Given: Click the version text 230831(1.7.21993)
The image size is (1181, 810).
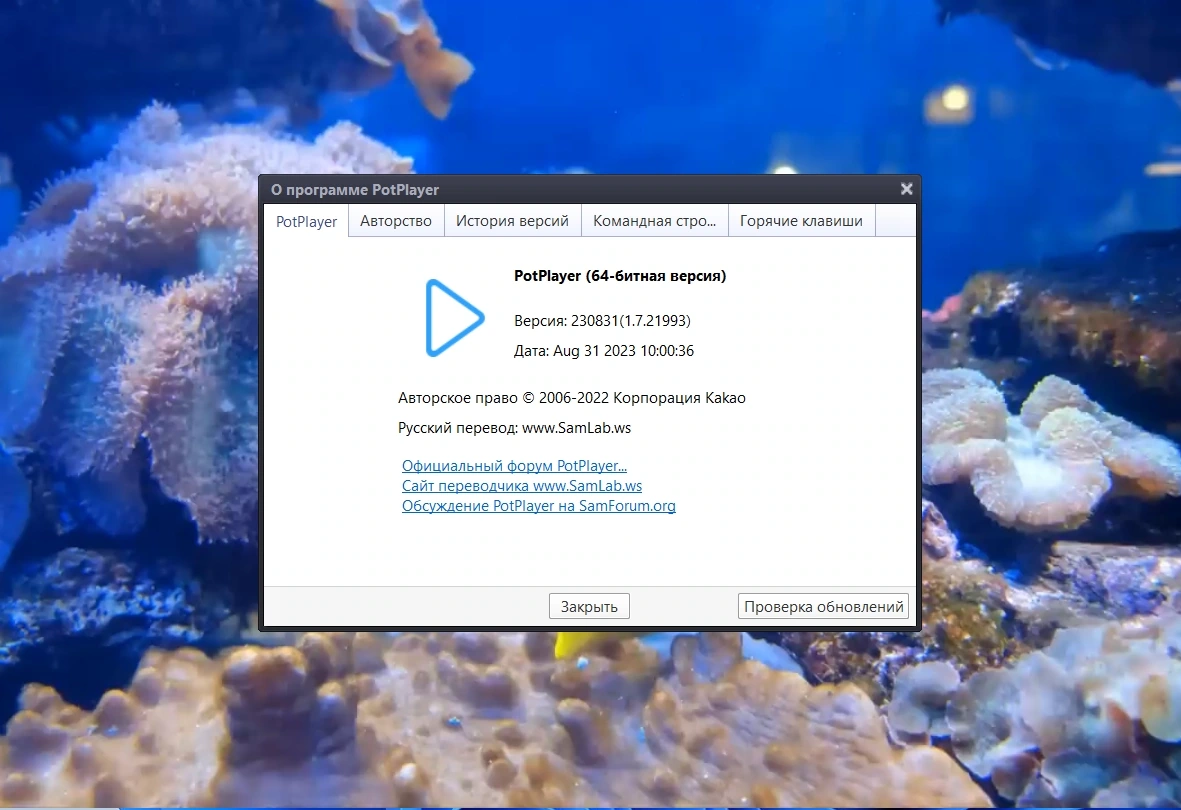Looking at the screenshot, I should pyautogui.click(x=630, y=321).
